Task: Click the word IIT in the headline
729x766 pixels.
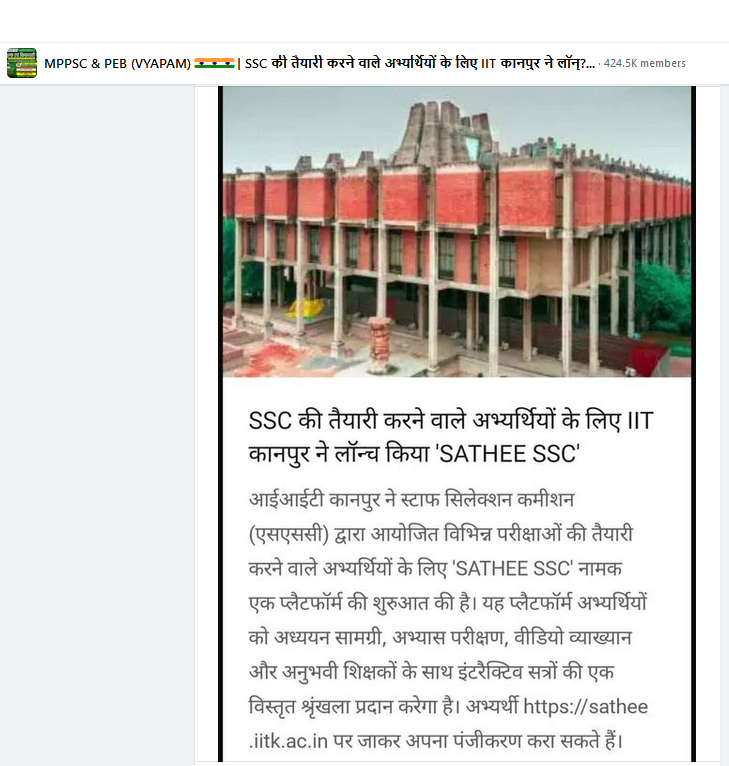Action: (641, 421)
